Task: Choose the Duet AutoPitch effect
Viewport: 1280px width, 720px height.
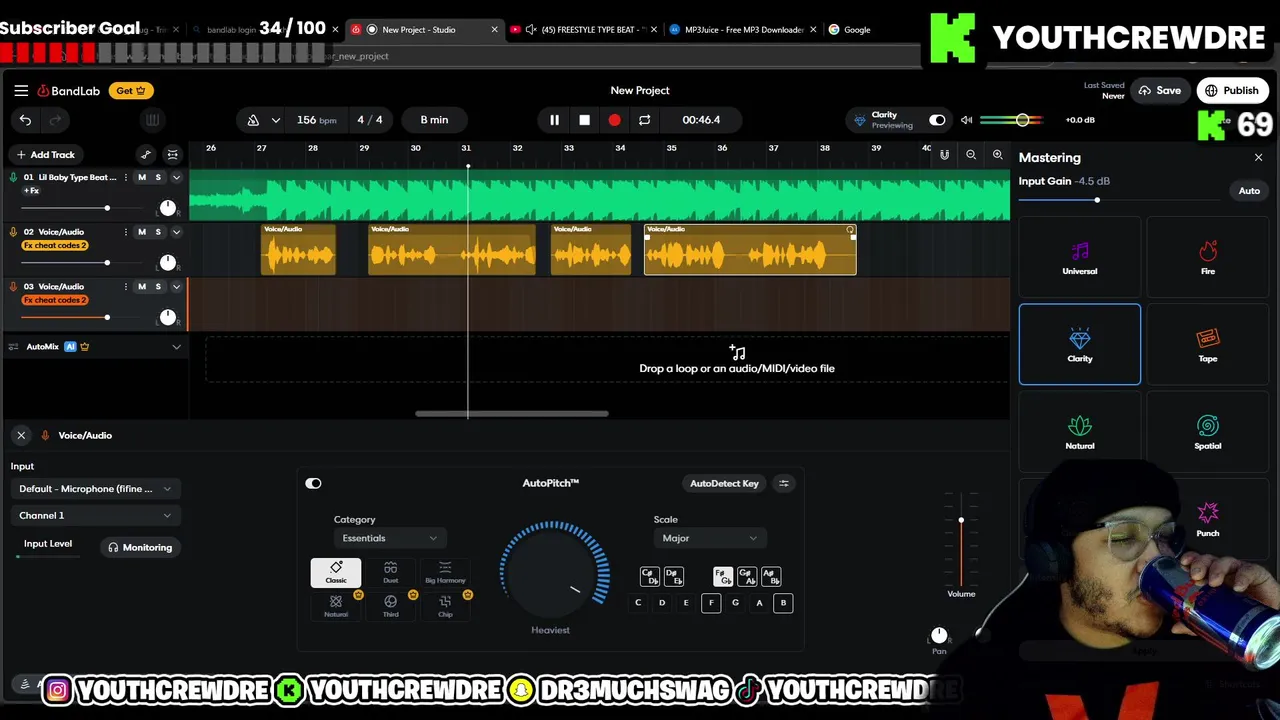Action: click(x=390, y=572)
